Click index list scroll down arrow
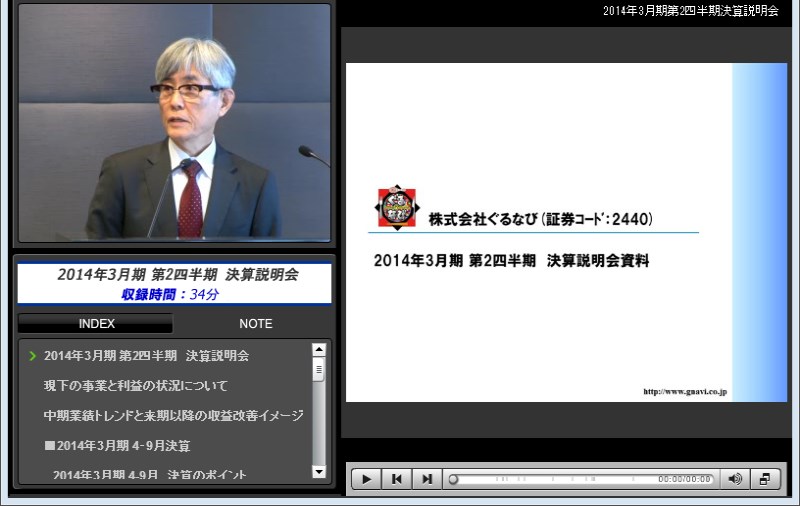The height and width of the screenshot is (506, 800). pos(319,472)
